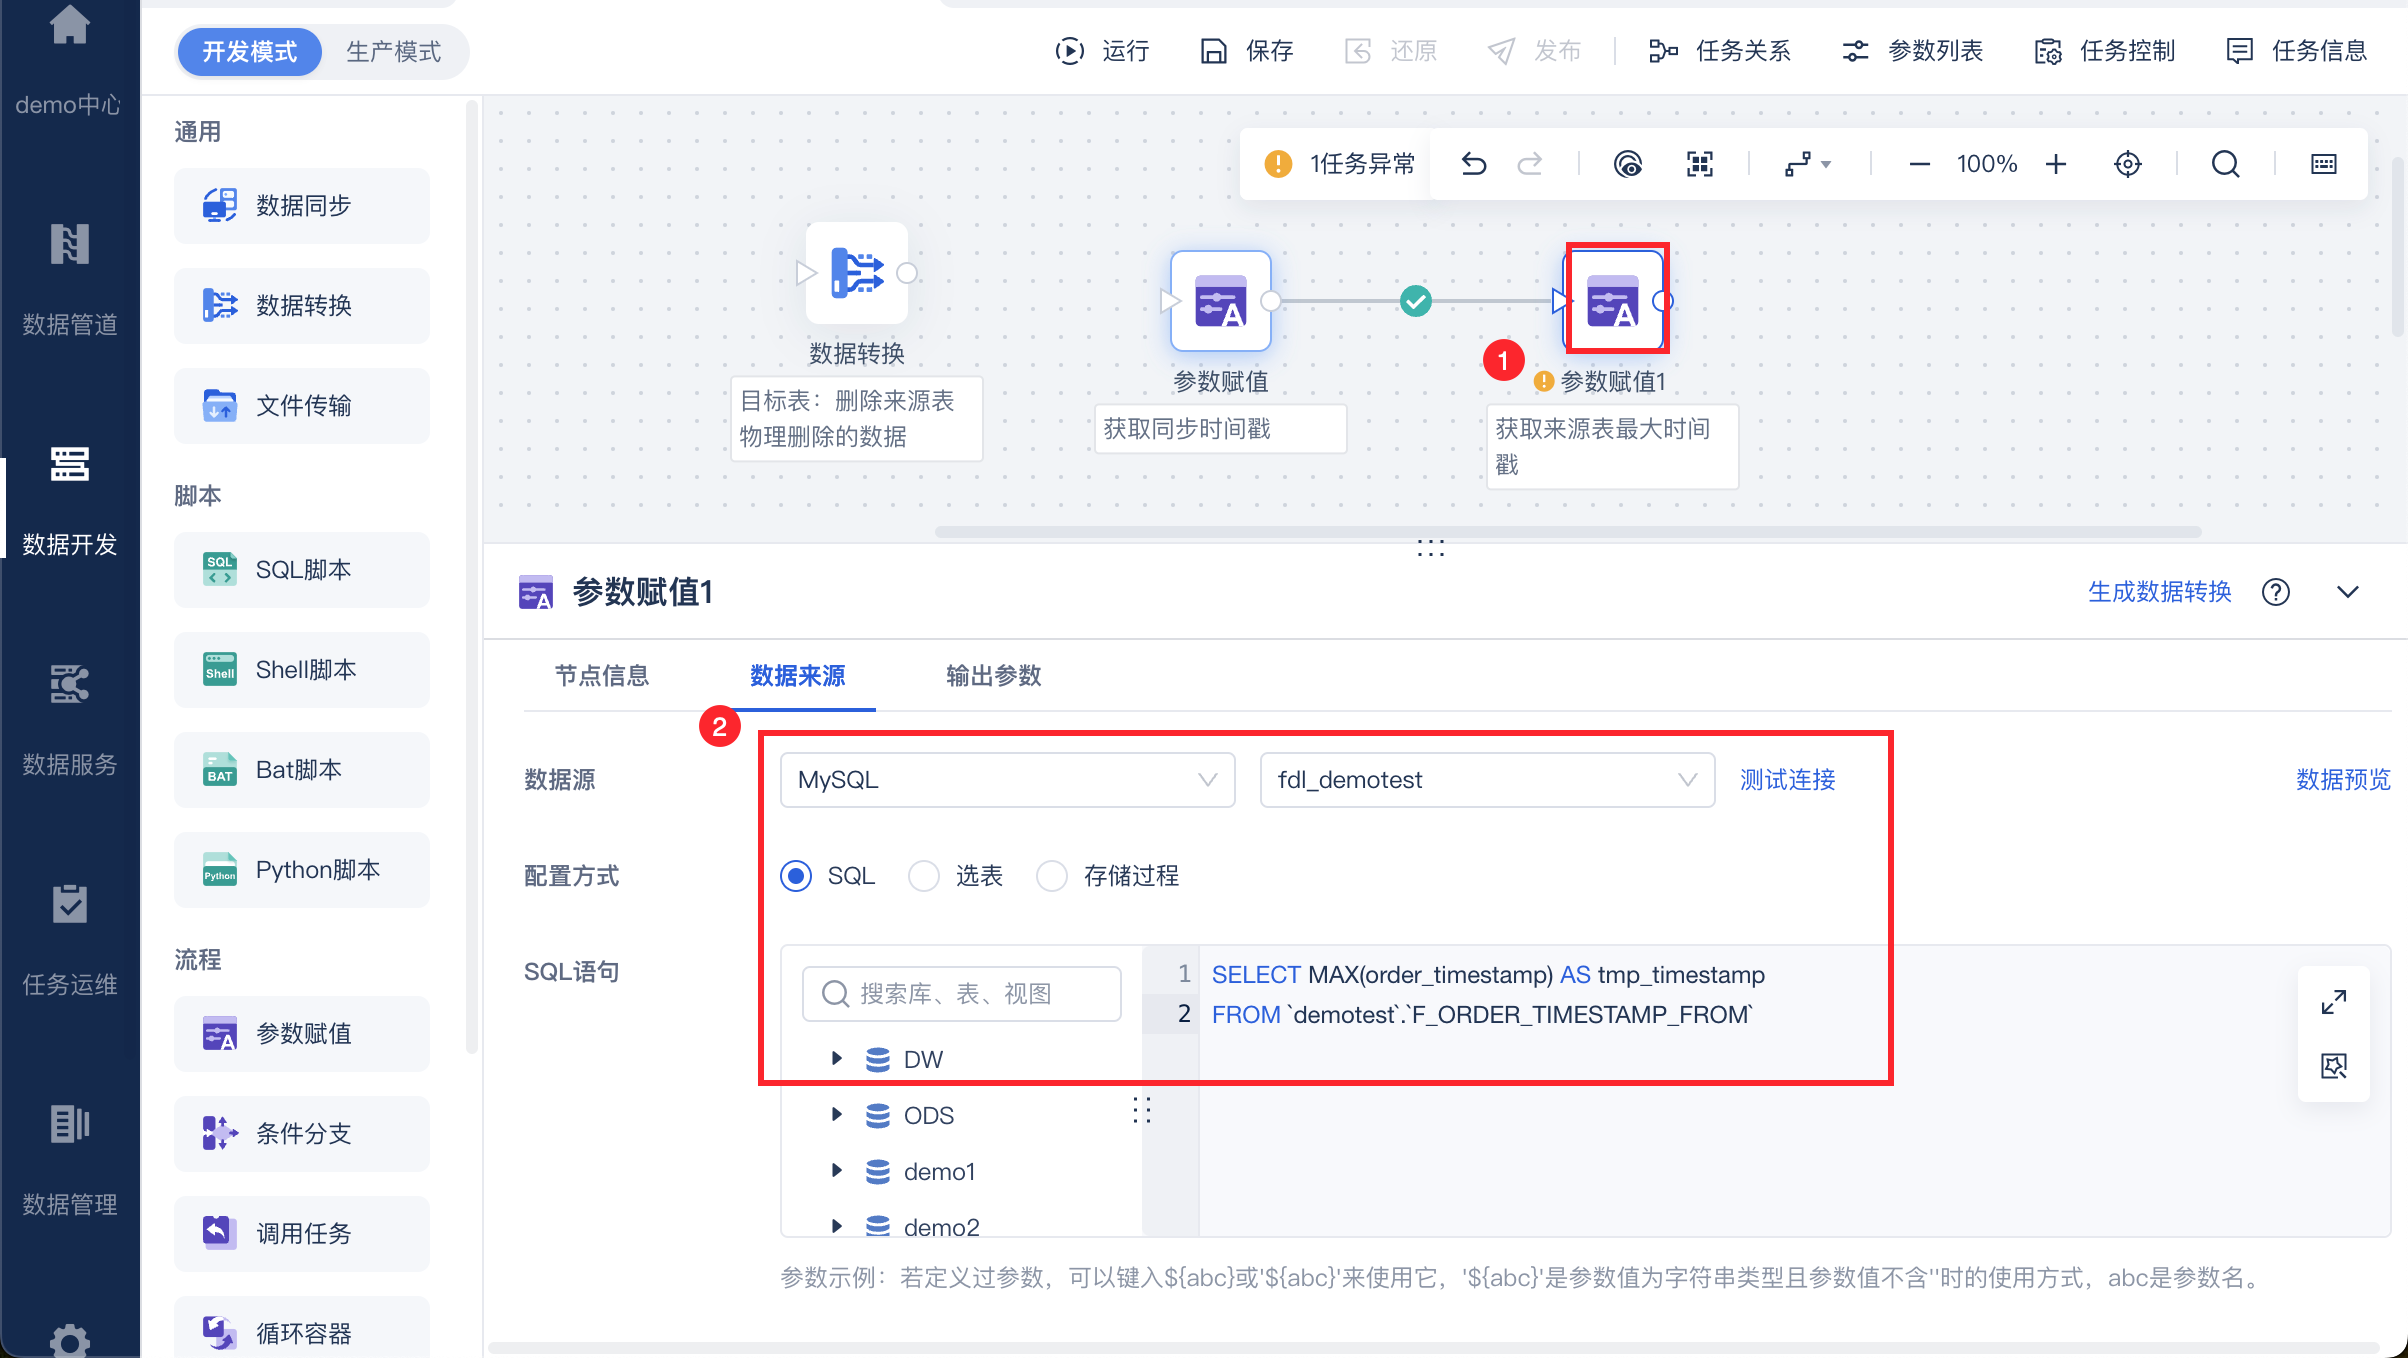Select the 选表 radio option
Image resolution: width=2408 pixels, height=1358 pixels.
click(x=924, y=876)
